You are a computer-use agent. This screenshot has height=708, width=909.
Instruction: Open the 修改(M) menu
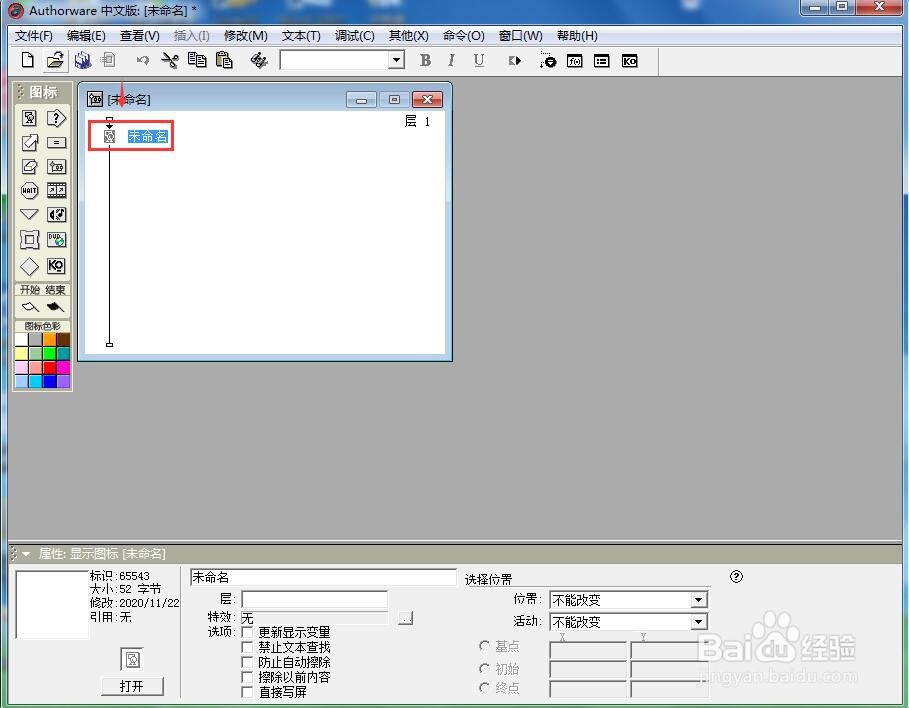(246, 36)
